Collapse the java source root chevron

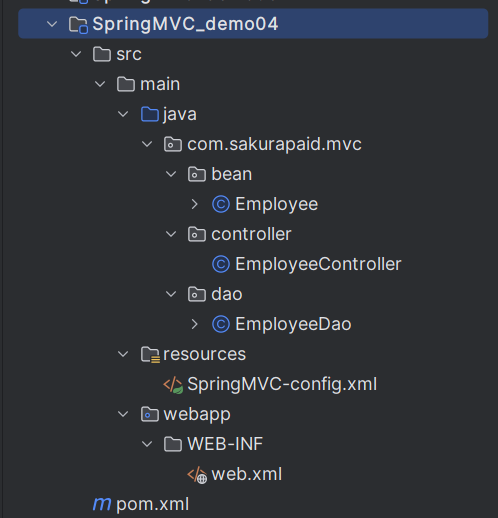click(123, 114)
